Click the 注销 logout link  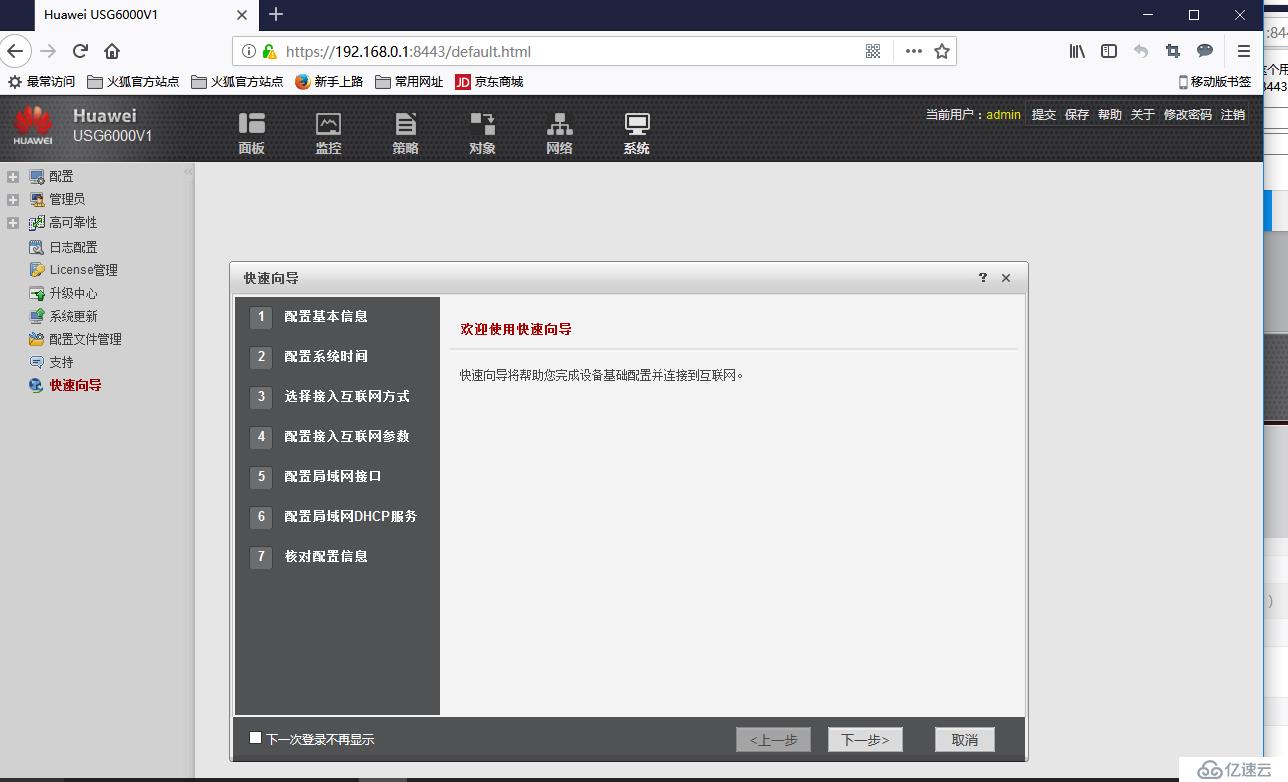pos(1232,115)
